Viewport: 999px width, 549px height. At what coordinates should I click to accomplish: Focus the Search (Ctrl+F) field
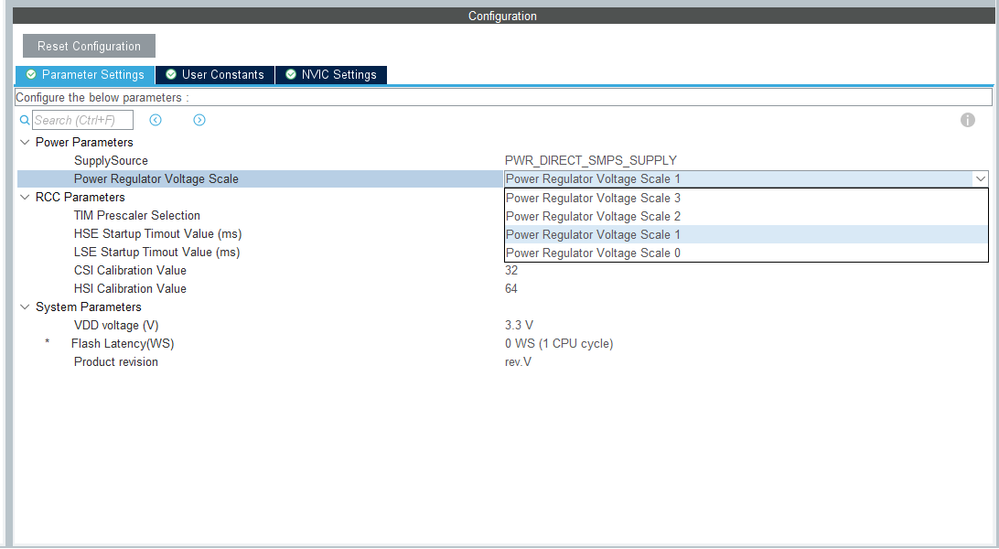pyautogui.click(x=83, y=120)
